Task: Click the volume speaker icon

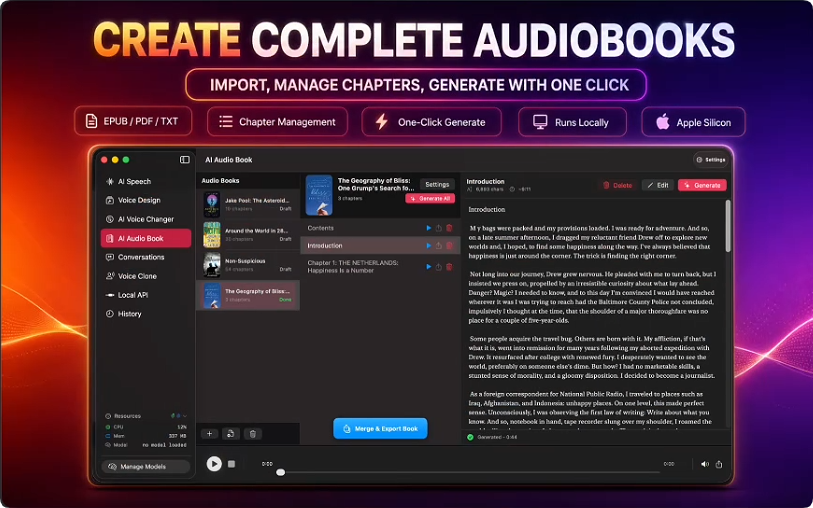Action: point(705,464)
